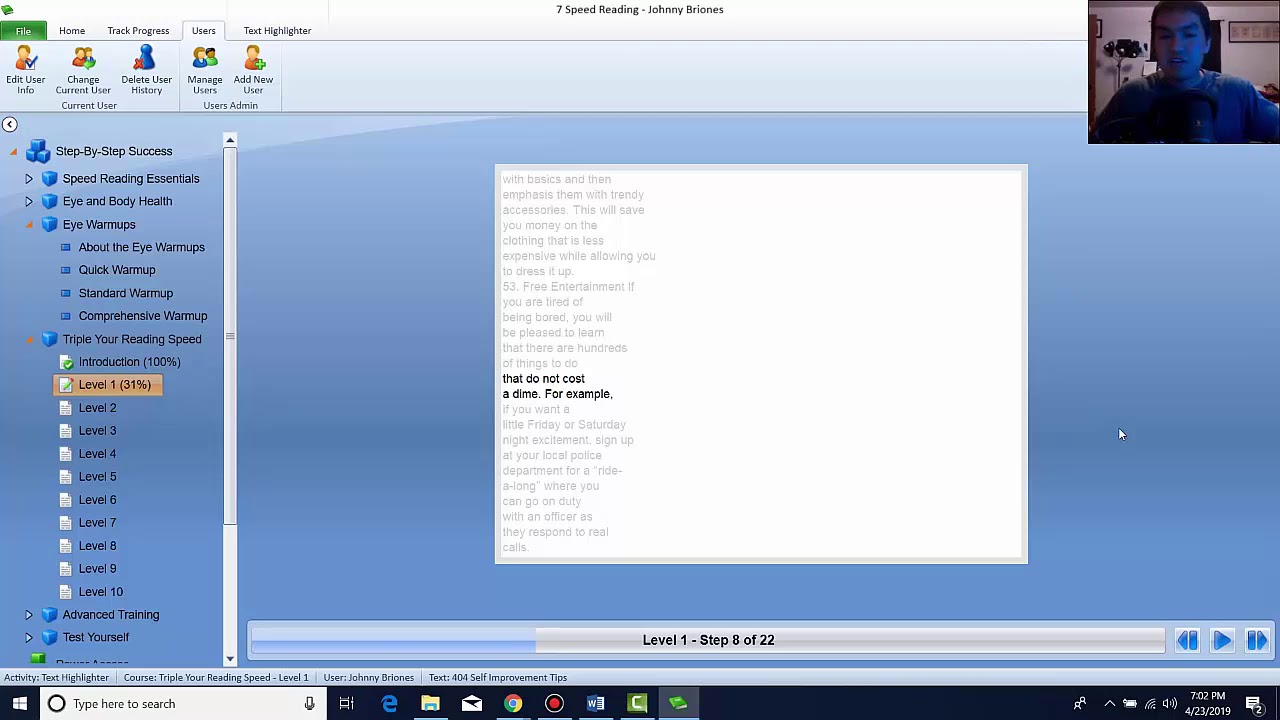This screenshot has width=1280, height=720.
Task: Click "Text: 404 Self Improvement Tips" in status bar
Action: tap(498, 678)
